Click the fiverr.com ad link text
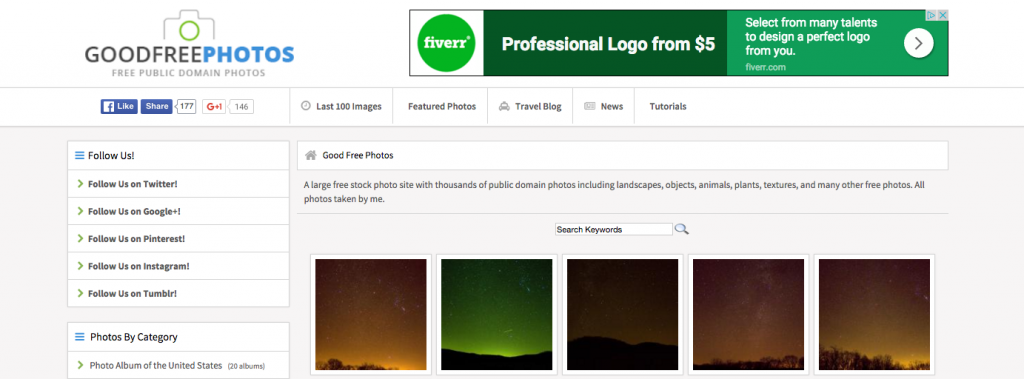 pyautogui.click(x=765, y=67)
